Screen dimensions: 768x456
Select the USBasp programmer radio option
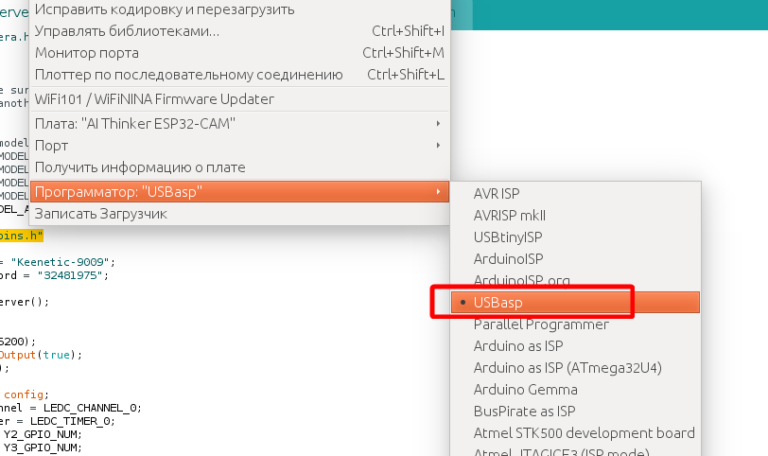click(498, 302)
